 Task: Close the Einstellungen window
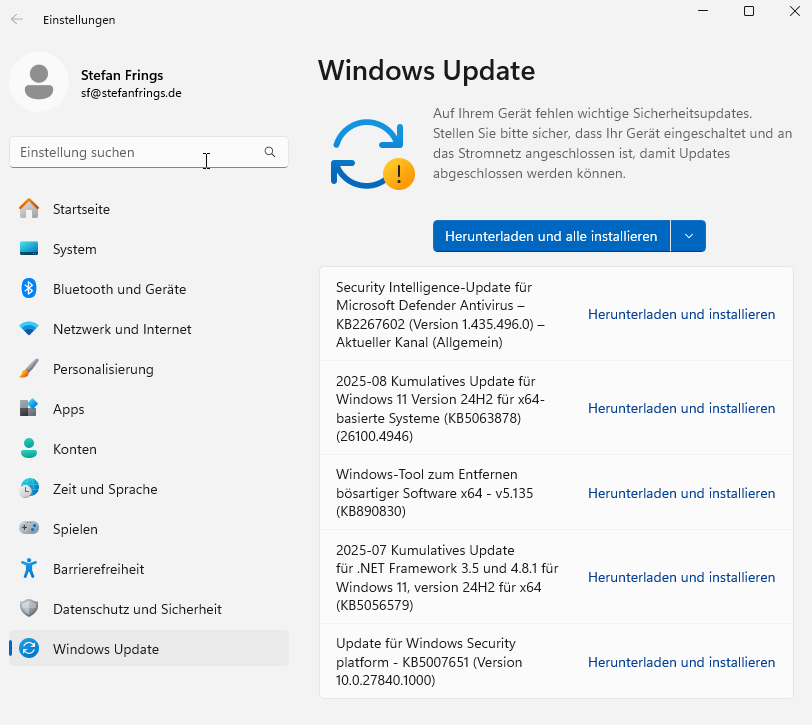click(795, 11)
